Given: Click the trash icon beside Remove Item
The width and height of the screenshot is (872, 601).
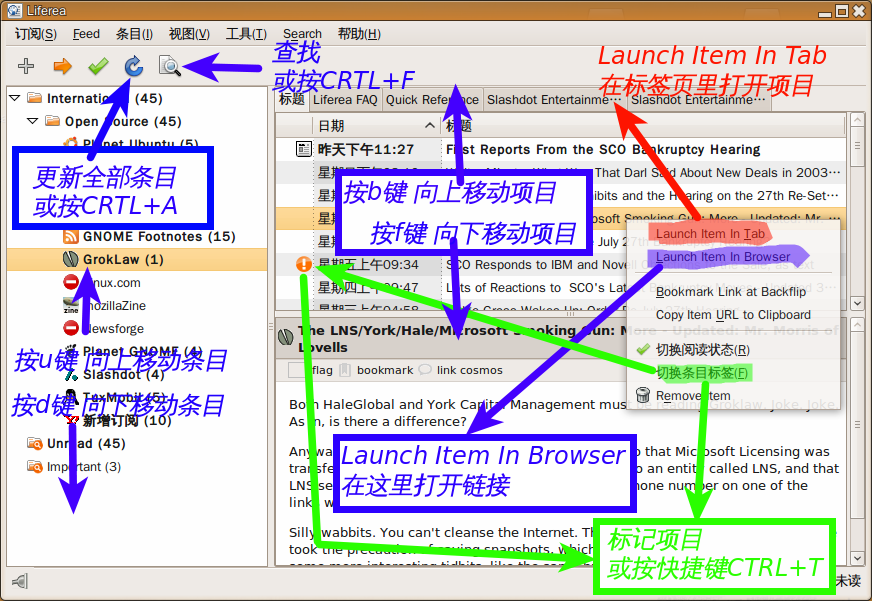Looking at the screenshot, I should coord(643,395).
